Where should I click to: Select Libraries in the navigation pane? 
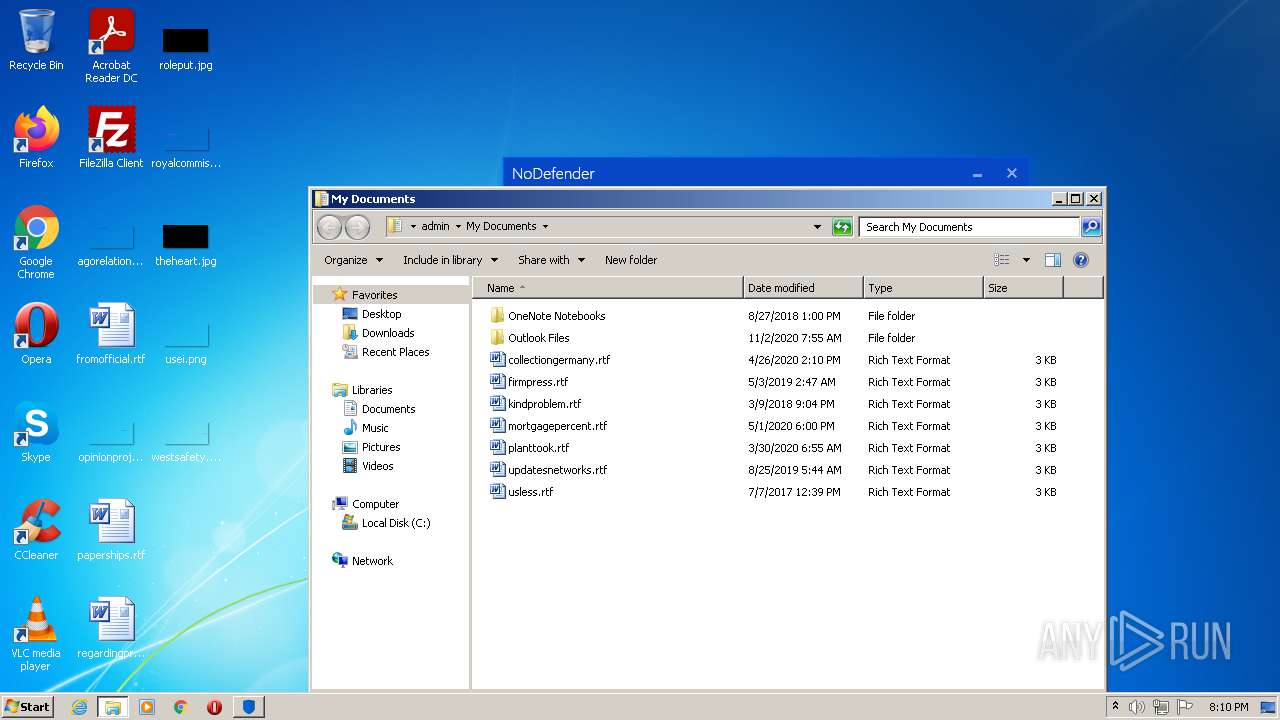click(x=372, y=390)
